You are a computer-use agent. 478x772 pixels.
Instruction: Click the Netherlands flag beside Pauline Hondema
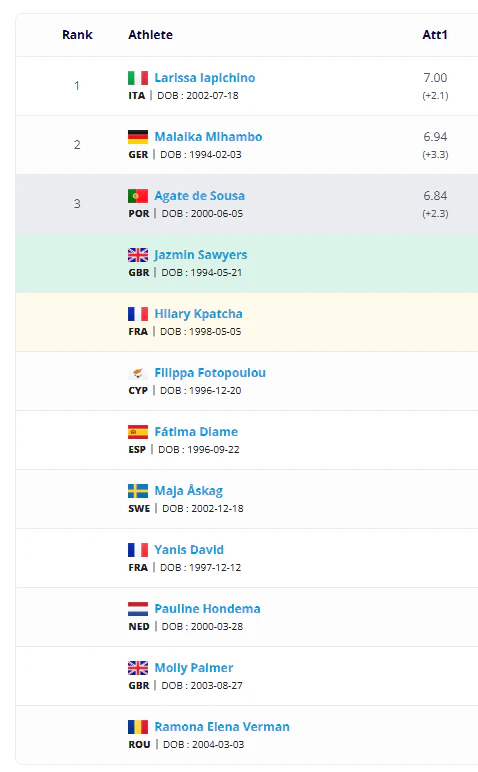coord(138,609)
